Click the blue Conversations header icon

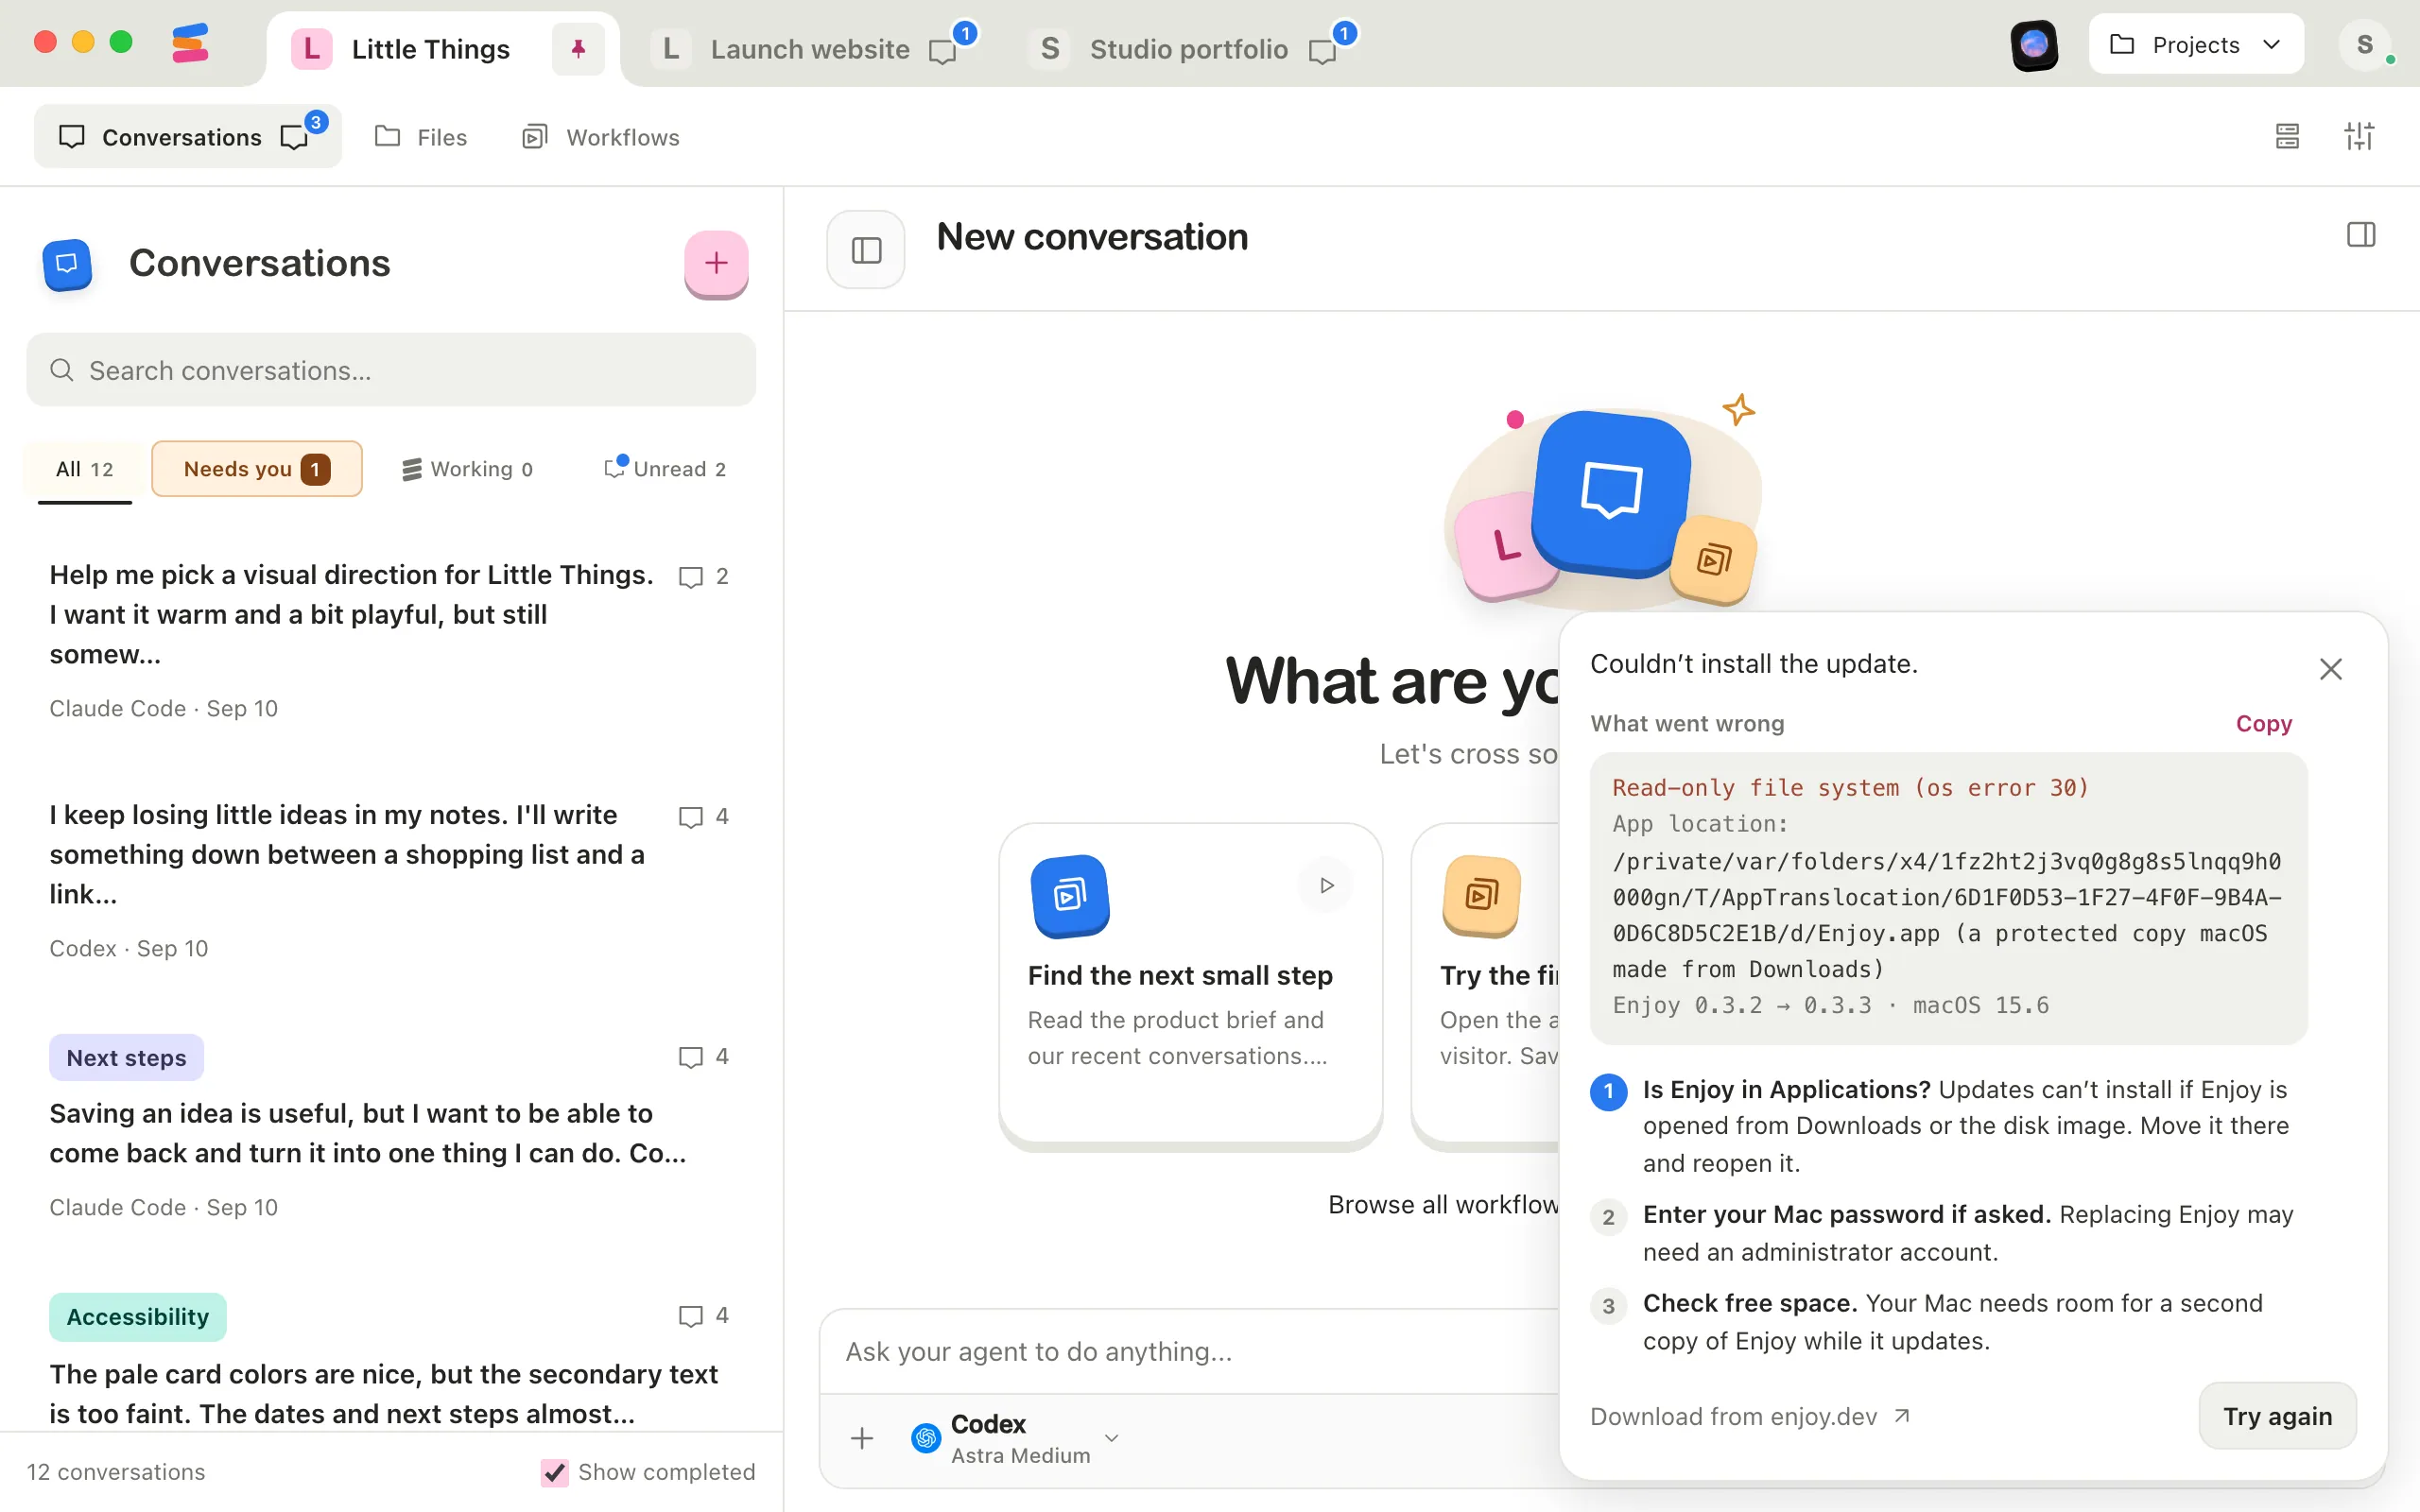click(67, 264)
